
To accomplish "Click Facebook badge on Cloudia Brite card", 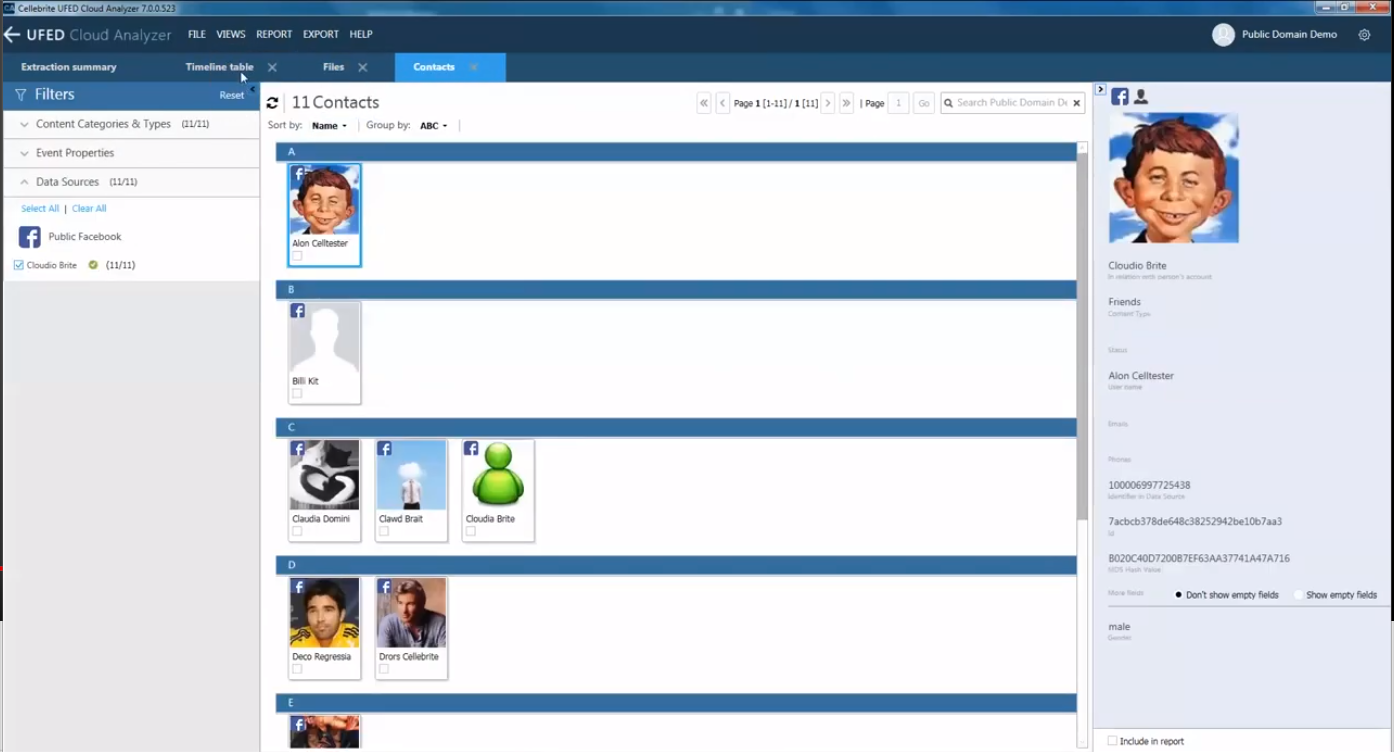I will [x=472, y=449].
